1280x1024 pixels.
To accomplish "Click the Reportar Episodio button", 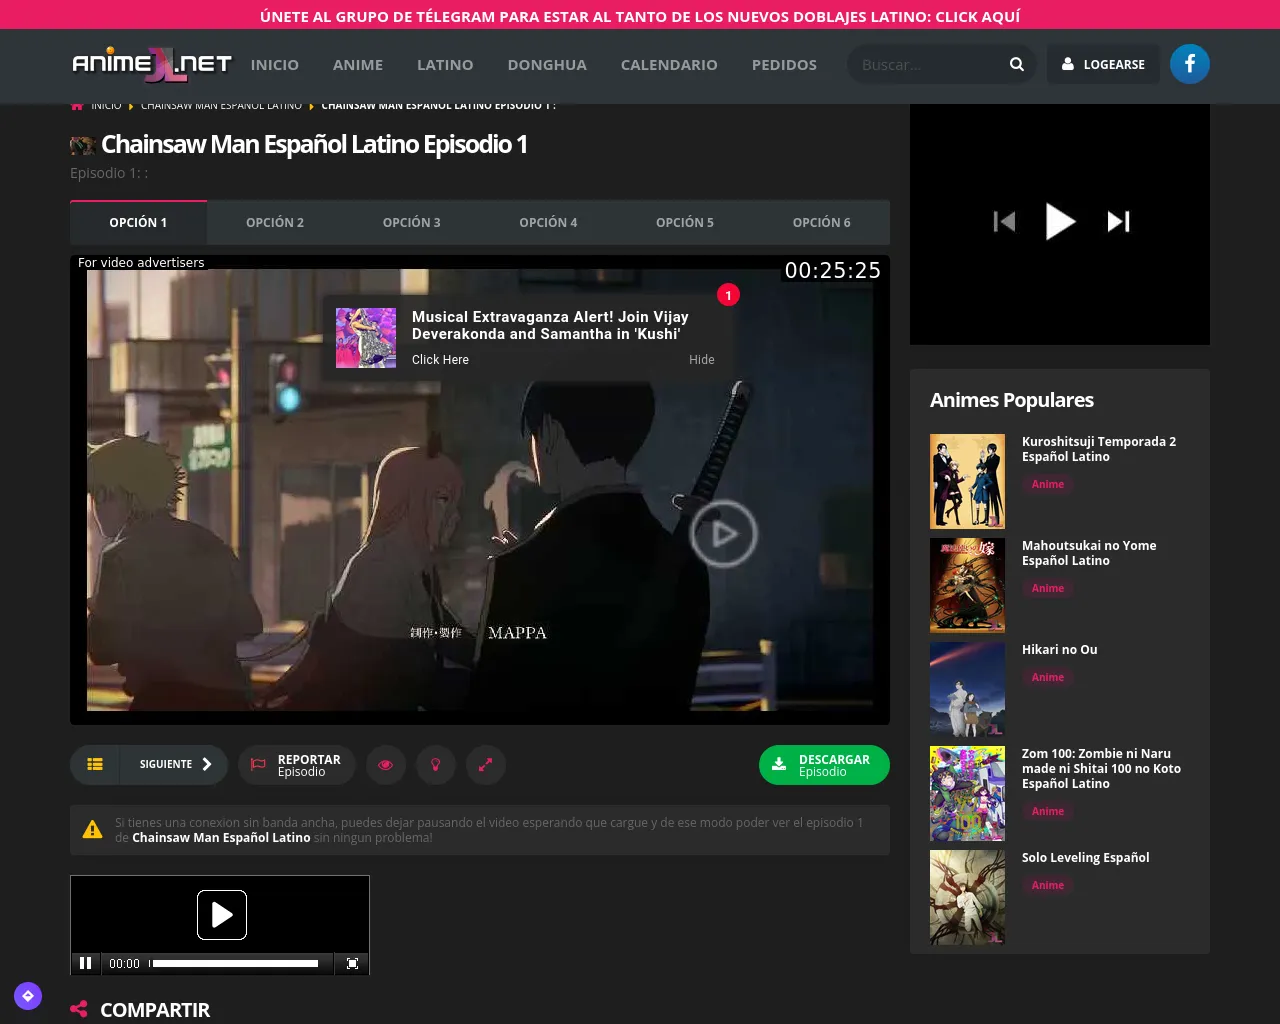I will click(296, 765).
